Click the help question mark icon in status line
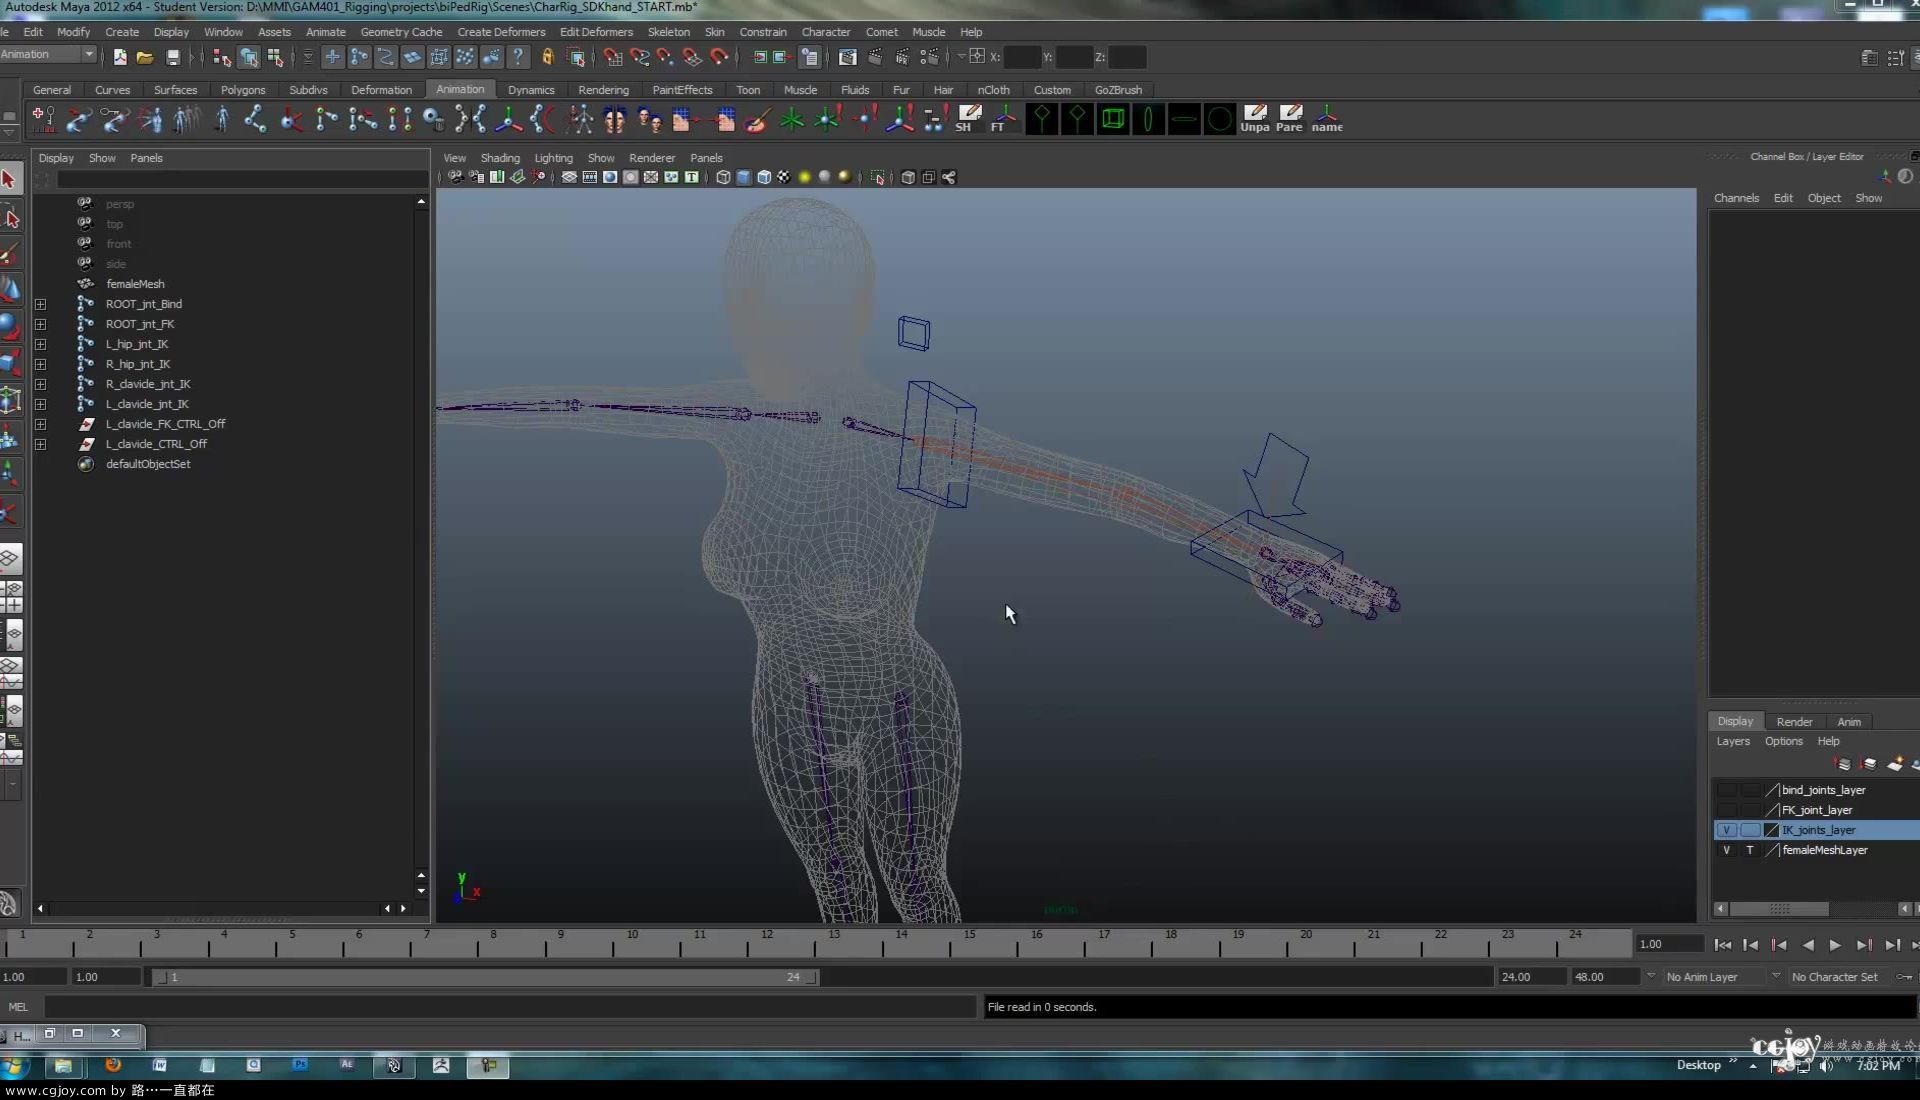 (518, 57)
